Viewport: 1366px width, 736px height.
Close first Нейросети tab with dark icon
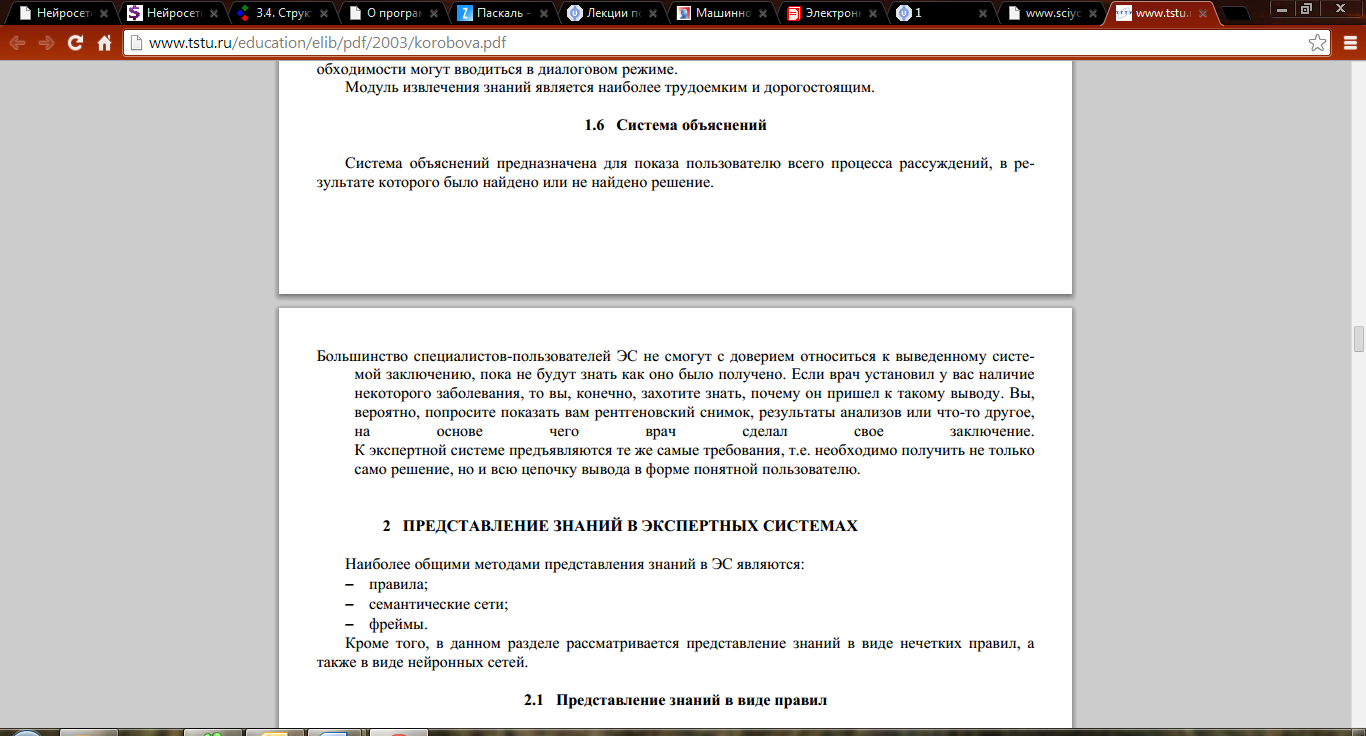[x=104, y=14]
